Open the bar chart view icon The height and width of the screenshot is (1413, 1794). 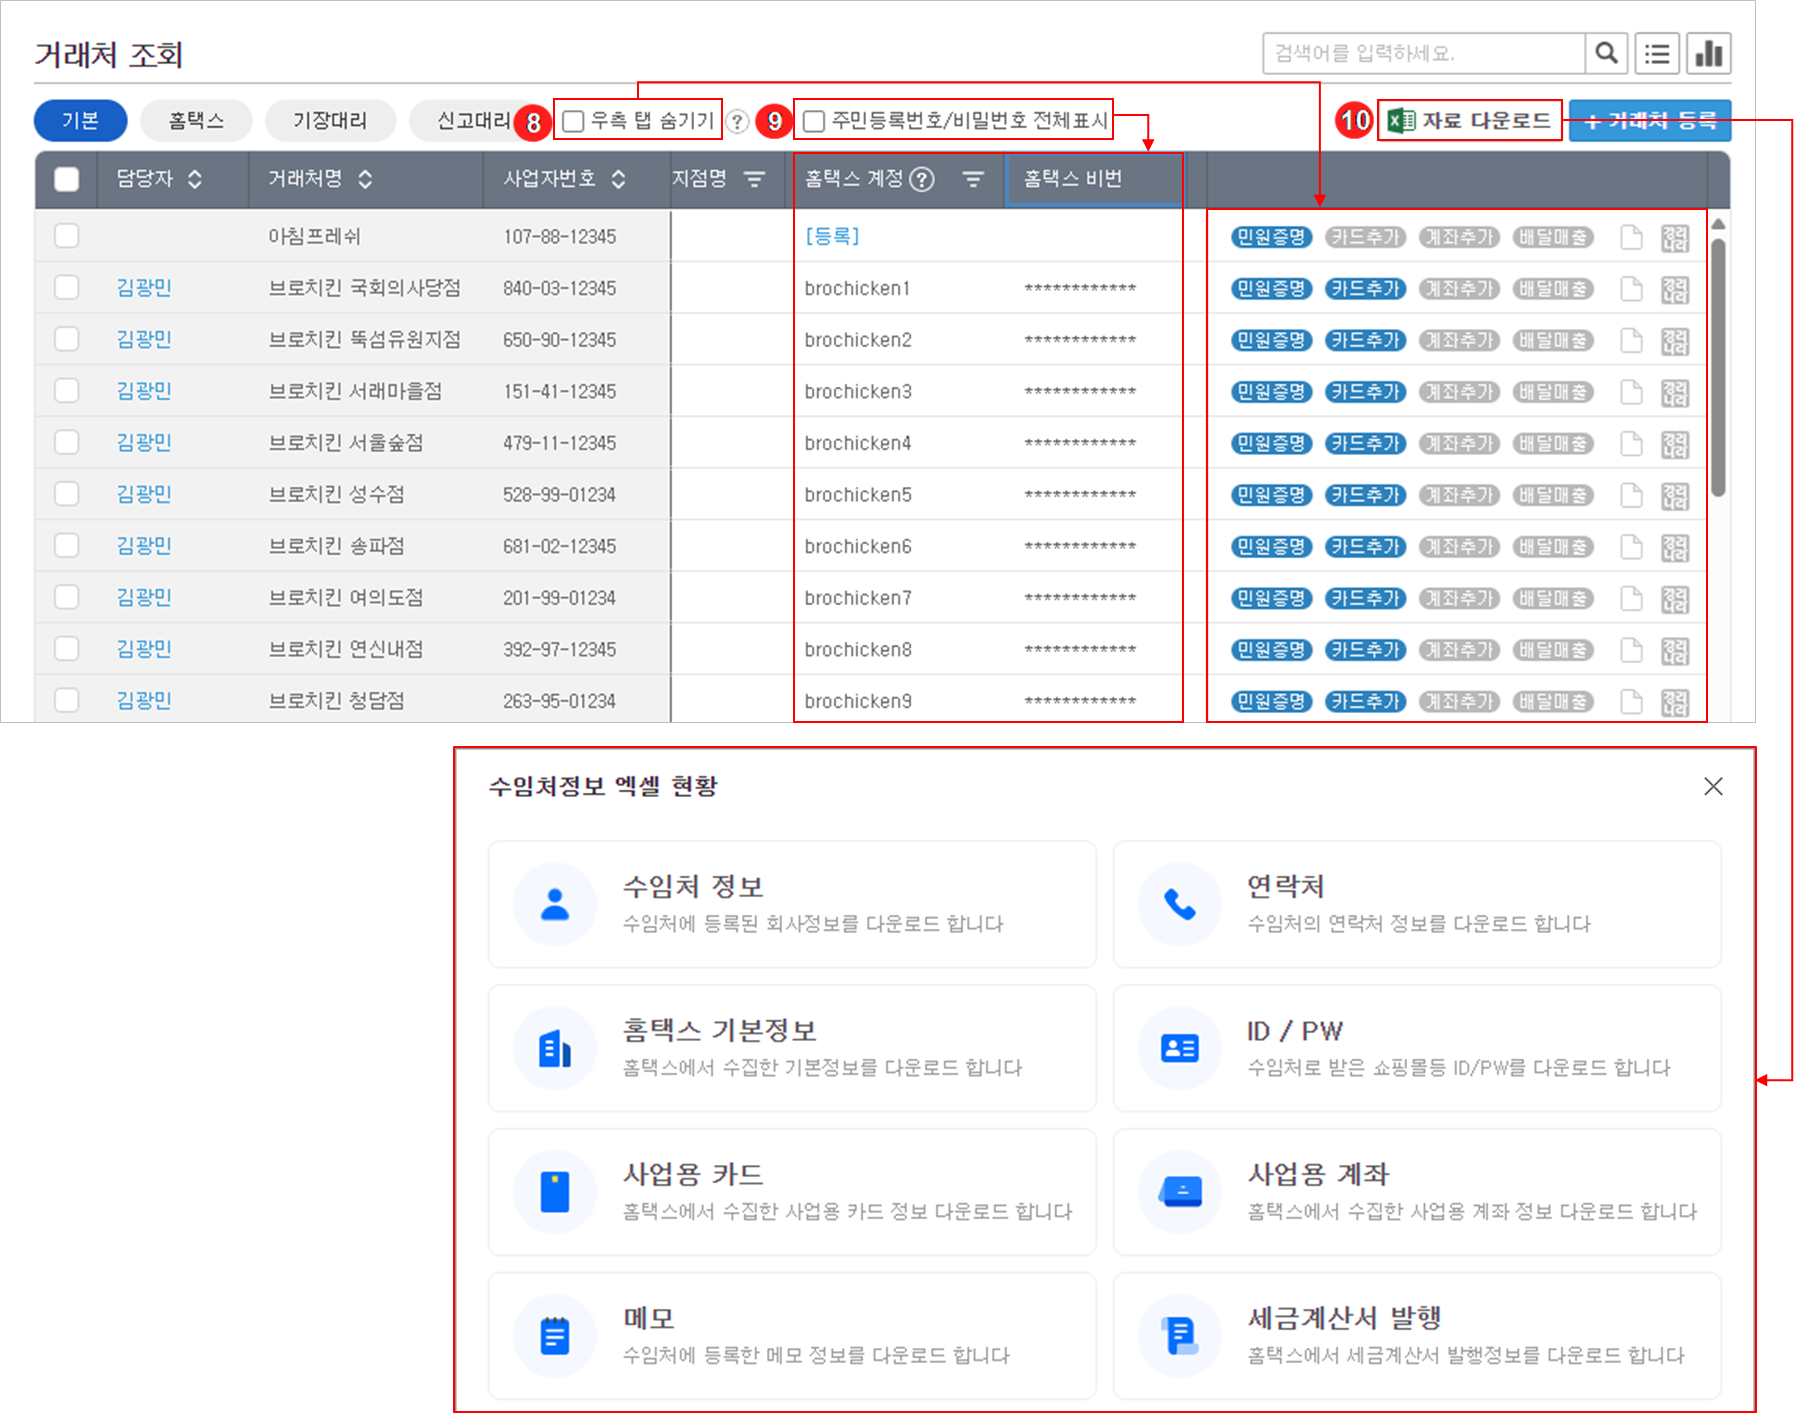(x=1709, y=53)
